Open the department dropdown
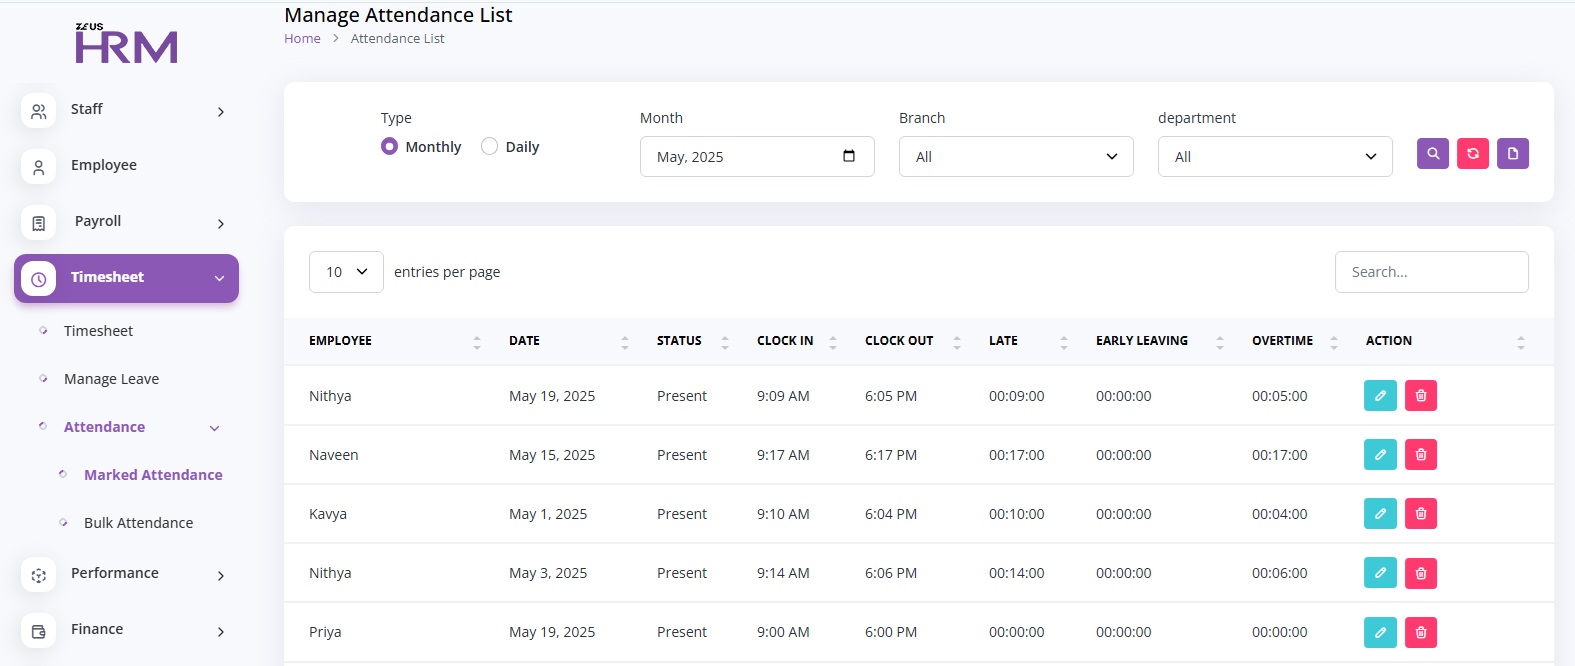This screenshot has height=666, width=1575. (x=1274, y=157)
